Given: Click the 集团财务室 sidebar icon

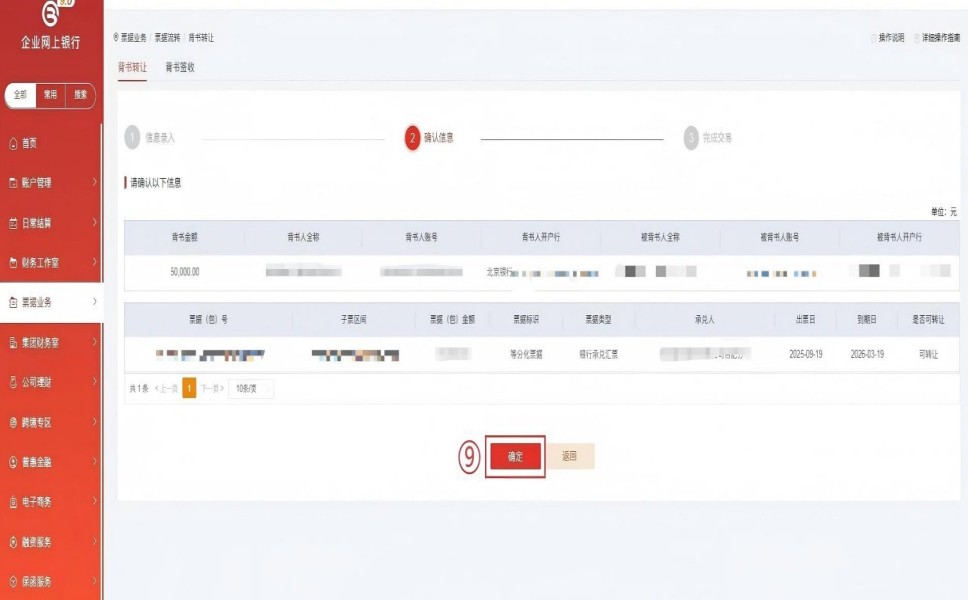Looking at the screenshot, I should click(x=13, y=343).
